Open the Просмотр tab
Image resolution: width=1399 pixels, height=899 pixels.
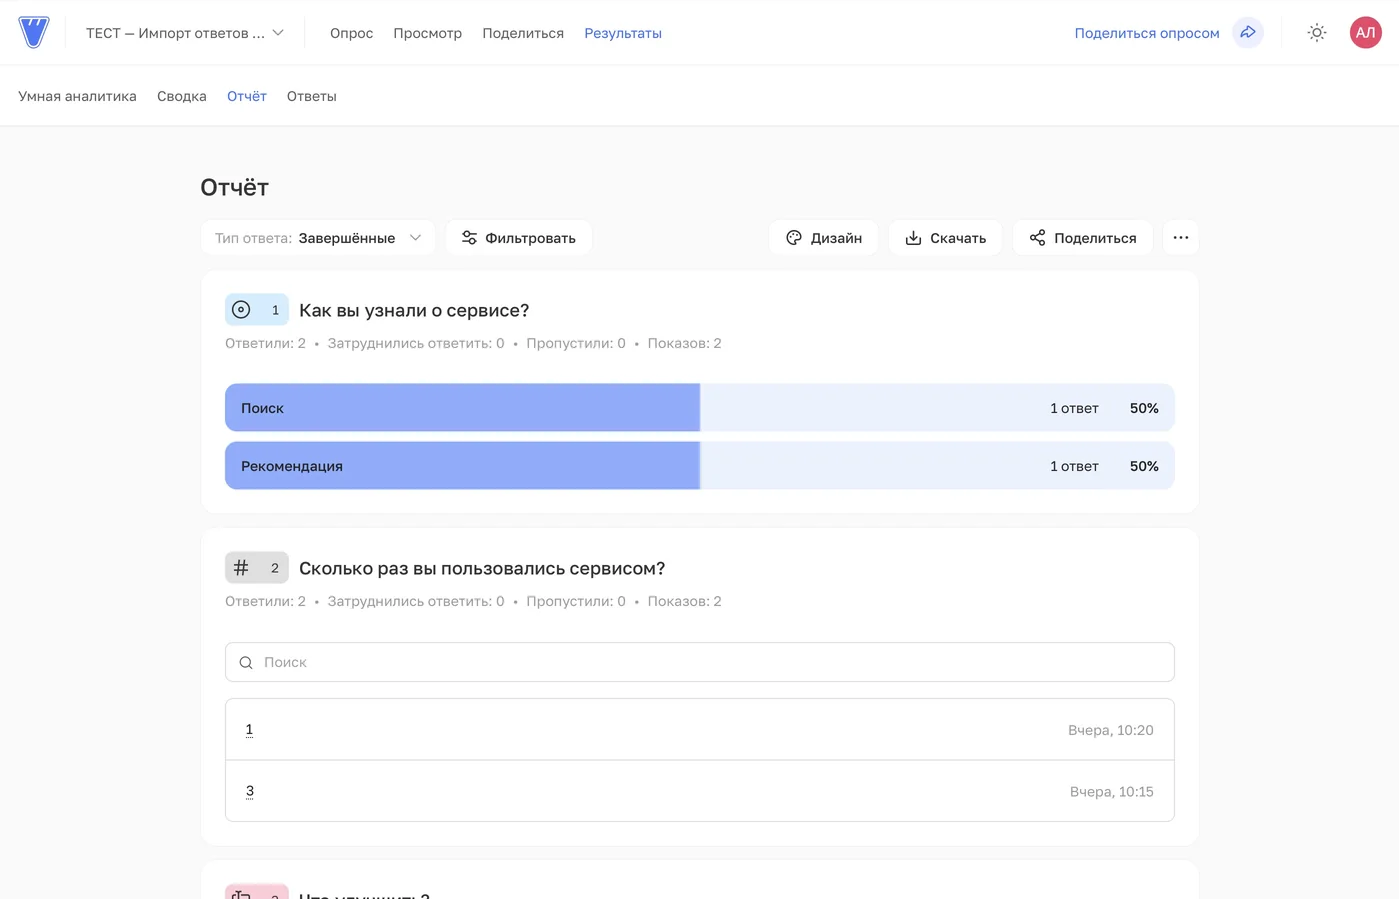tap(427, 33)
